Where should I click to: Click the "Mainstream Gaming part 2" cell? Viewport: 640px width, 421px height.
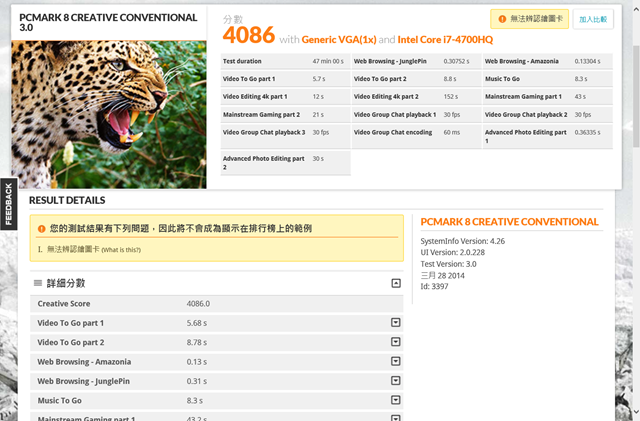(x=261, y=115)
